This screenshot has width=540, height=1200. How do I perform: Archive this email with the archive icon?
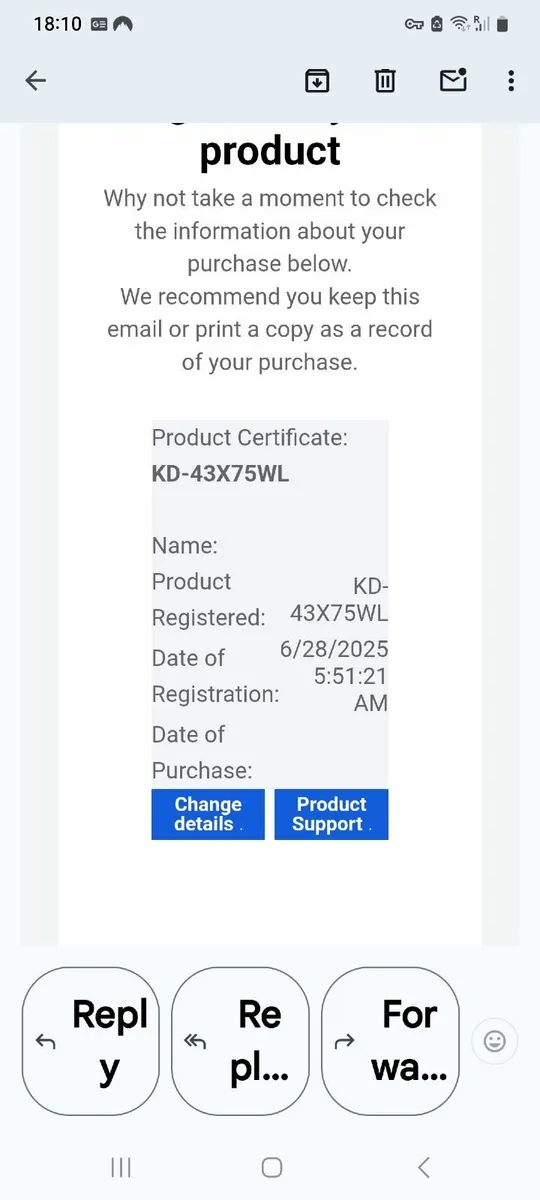(x=317, y=81)
